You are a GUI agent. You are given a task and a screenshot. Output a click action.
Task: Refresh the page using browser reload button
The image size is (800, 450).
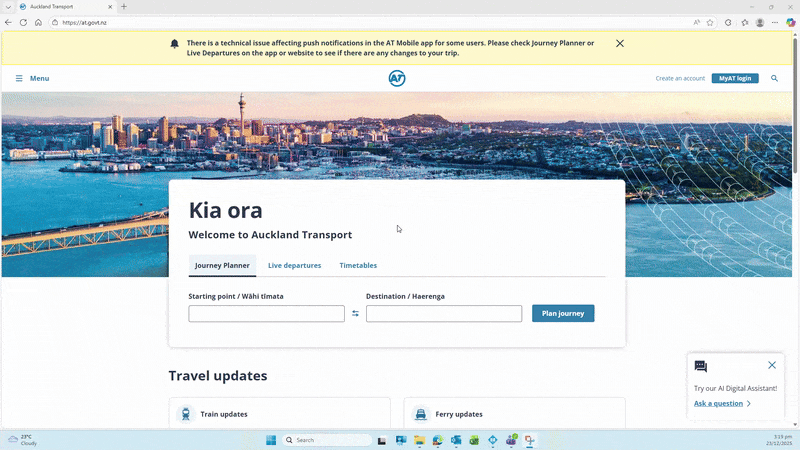click(23, 22)
